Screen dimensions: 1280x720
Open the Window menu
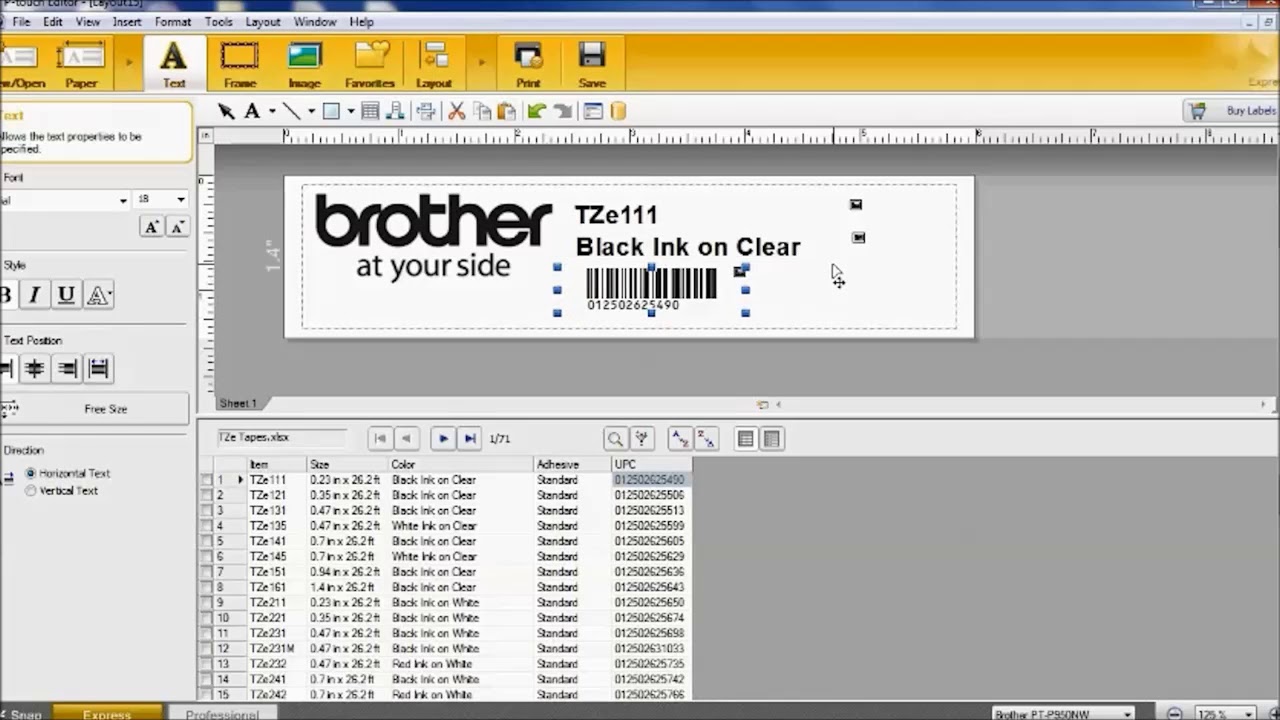(315, 21)
